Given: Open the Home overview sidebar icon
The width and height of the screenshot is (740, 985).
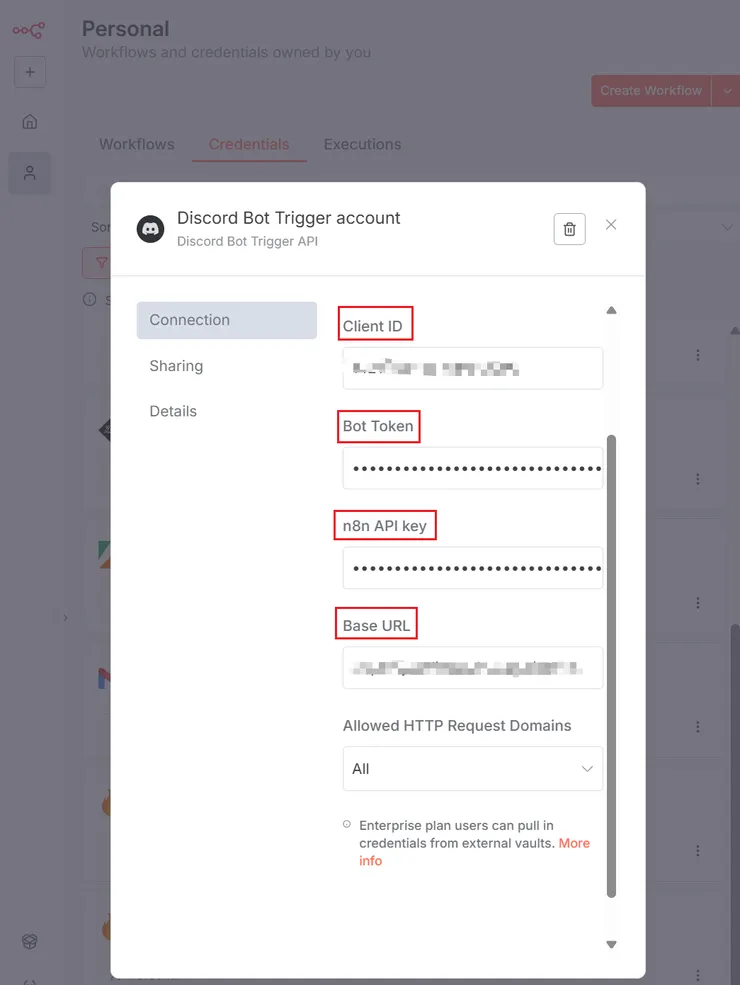Looking at the screenshot, I should click(30, 122).
